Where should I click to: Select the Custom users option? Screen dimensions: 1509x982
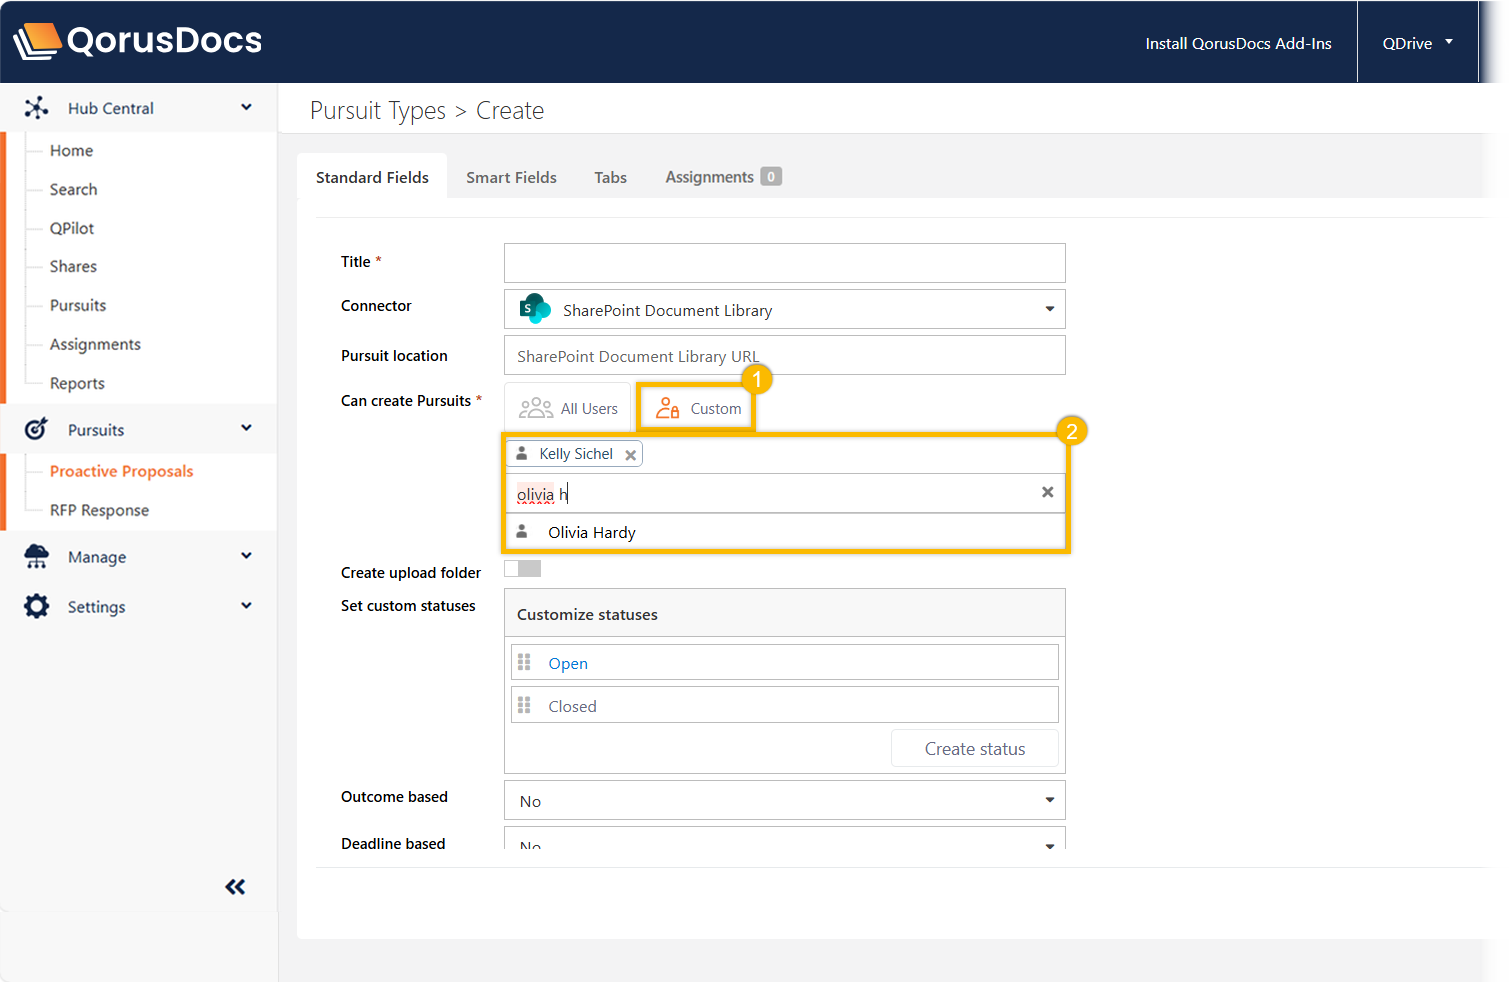[x=698, y=408]
